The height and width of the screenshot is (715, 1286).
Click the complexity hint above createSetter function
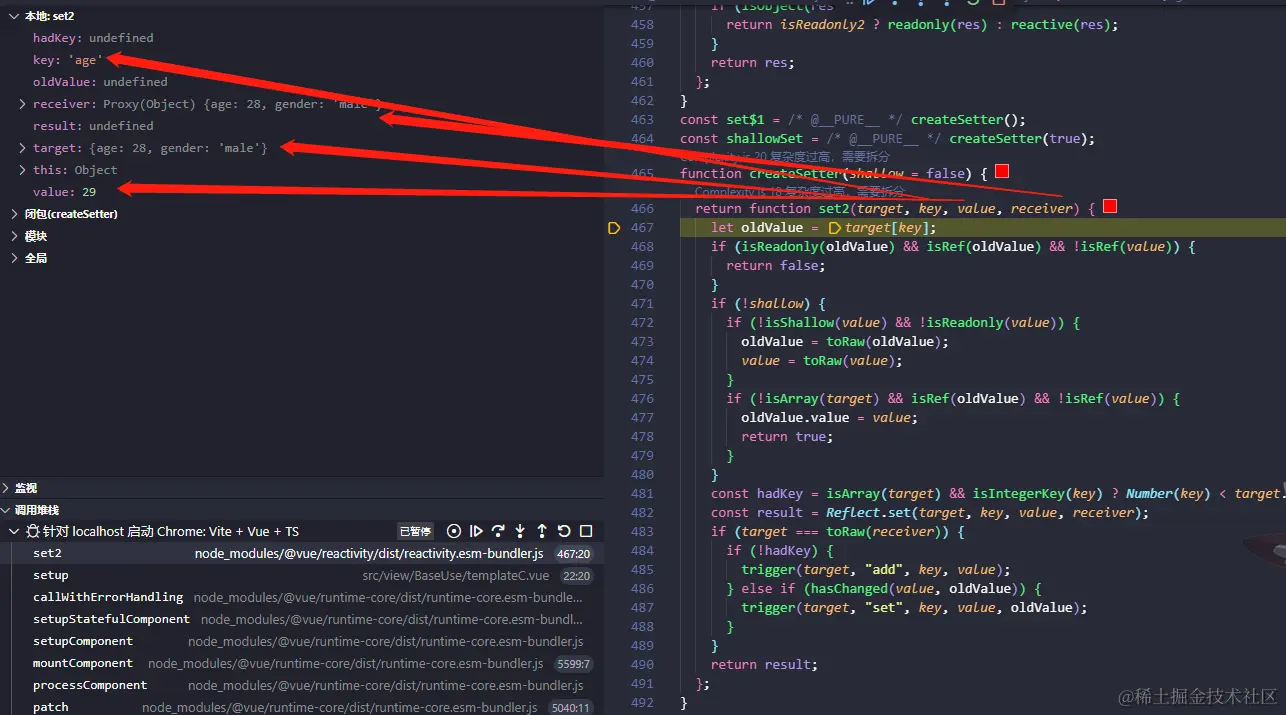(x=784, y=157)
